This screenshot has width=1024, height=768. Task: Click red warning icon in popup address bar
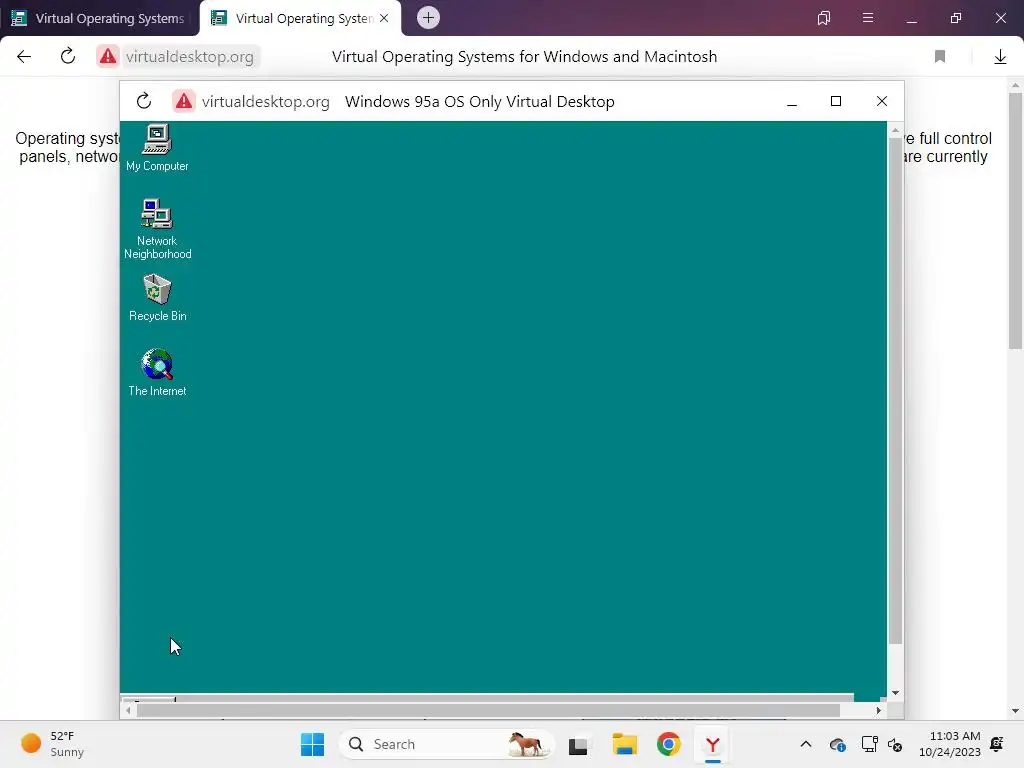tap(184, 101)
